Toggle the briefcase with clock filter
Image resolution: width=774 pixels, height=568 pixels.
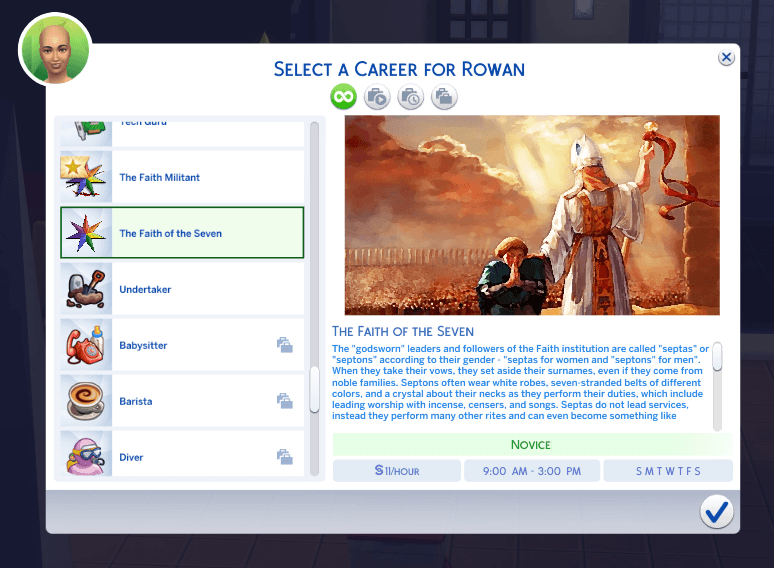411,96
